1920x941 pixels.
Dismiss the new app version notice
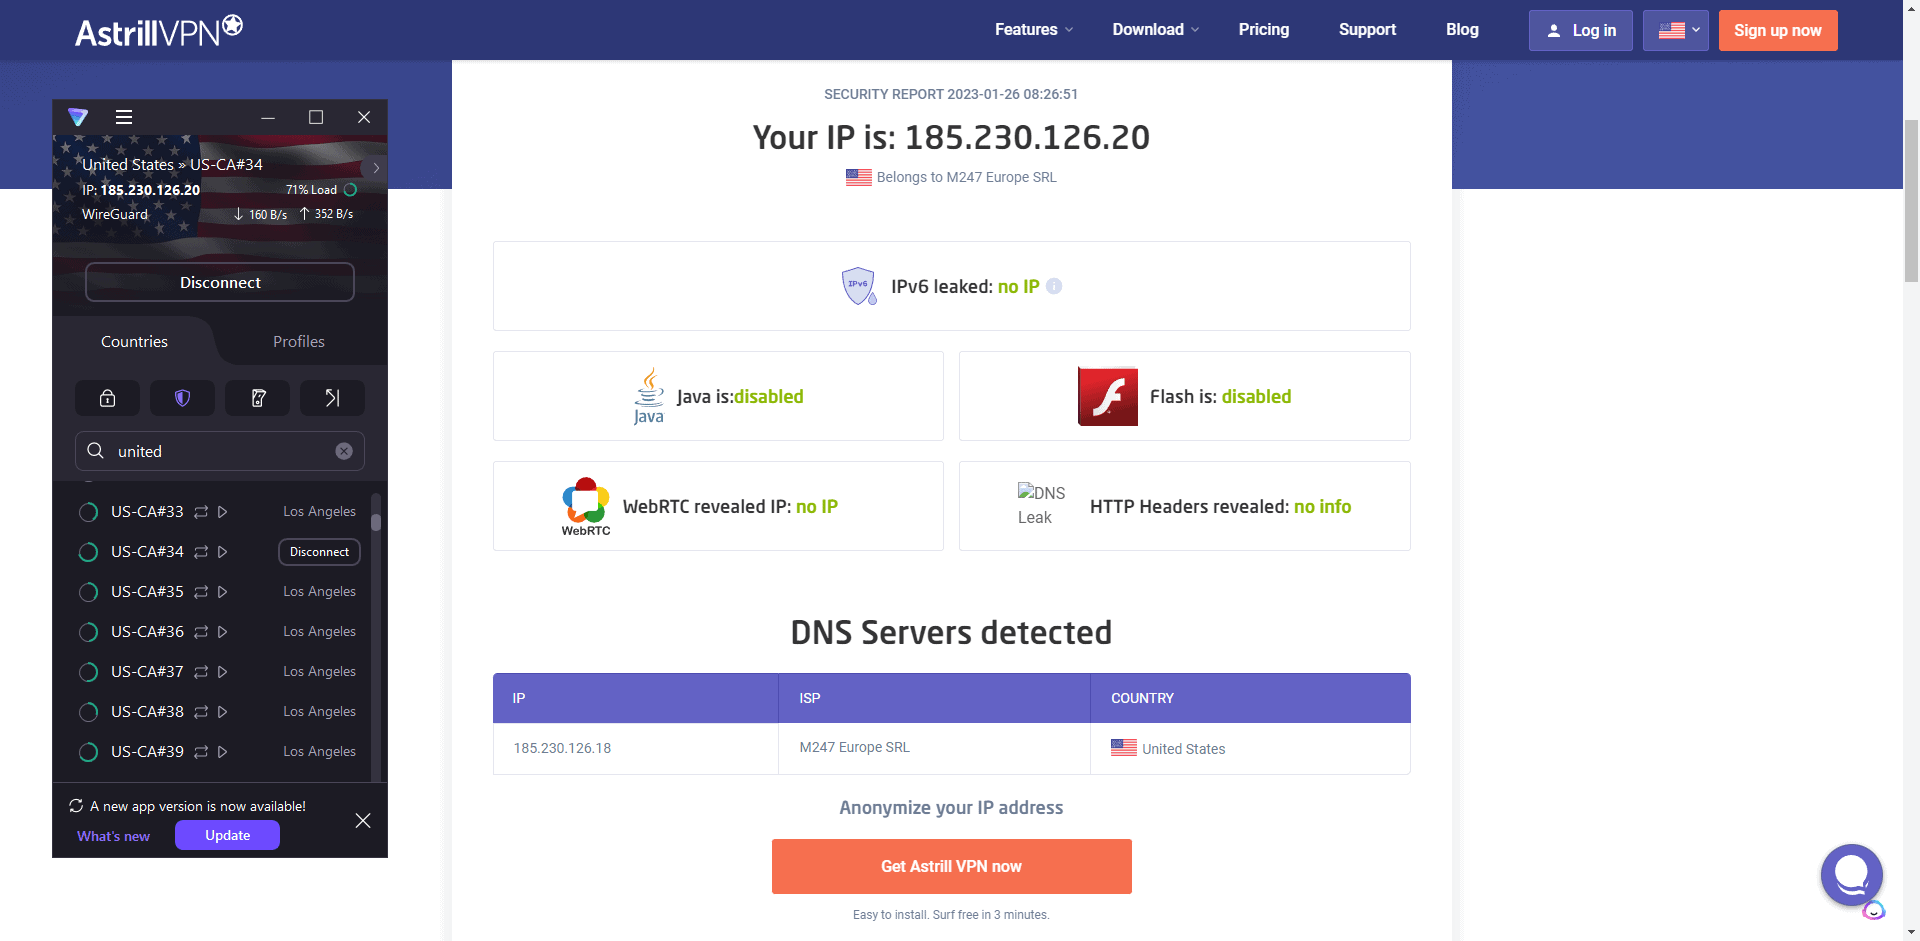363,821
